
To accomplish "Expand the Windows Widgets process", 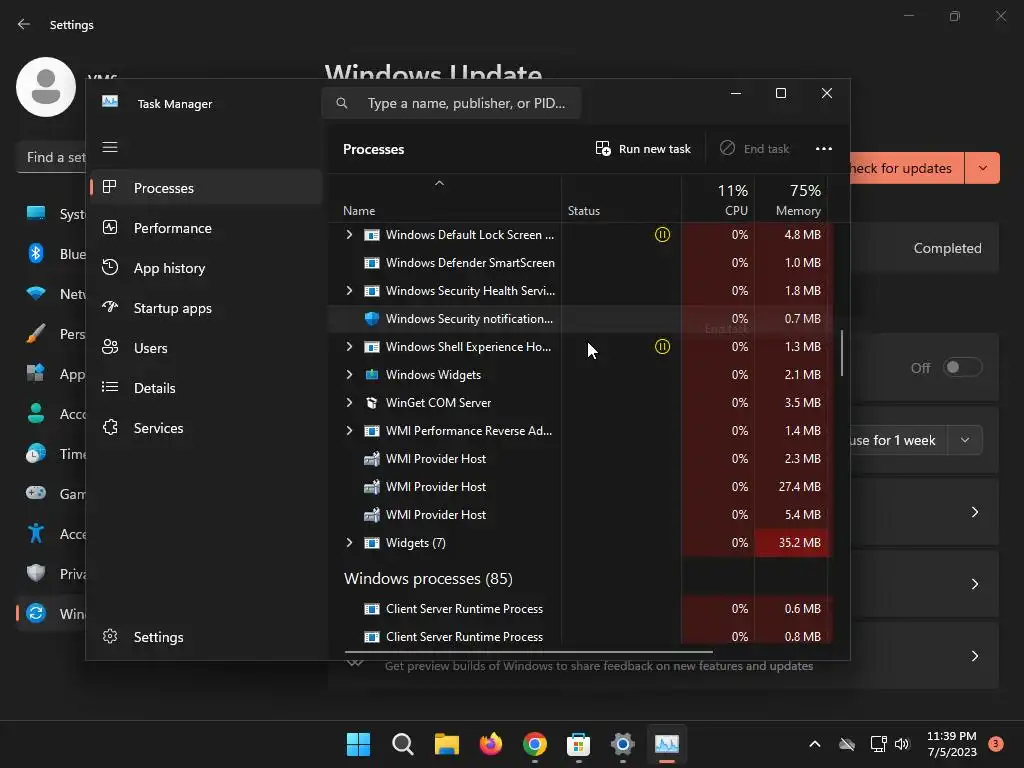I will pos(349,375).
